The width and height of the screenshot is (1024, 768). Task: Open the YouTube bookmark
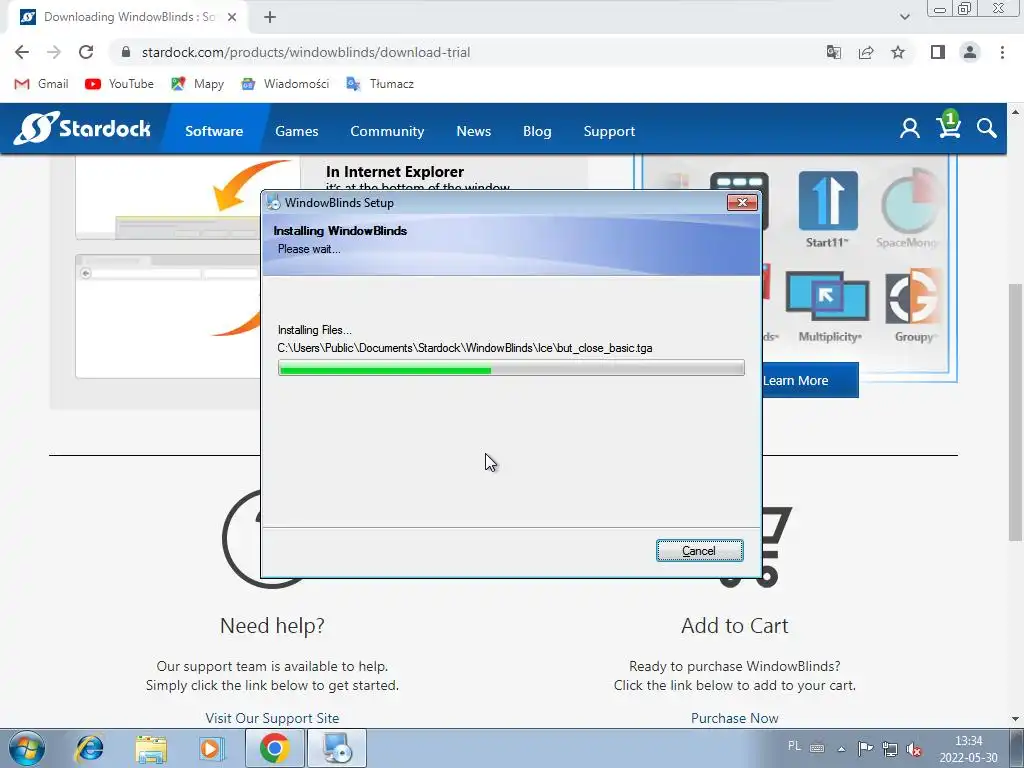[120, 84]
